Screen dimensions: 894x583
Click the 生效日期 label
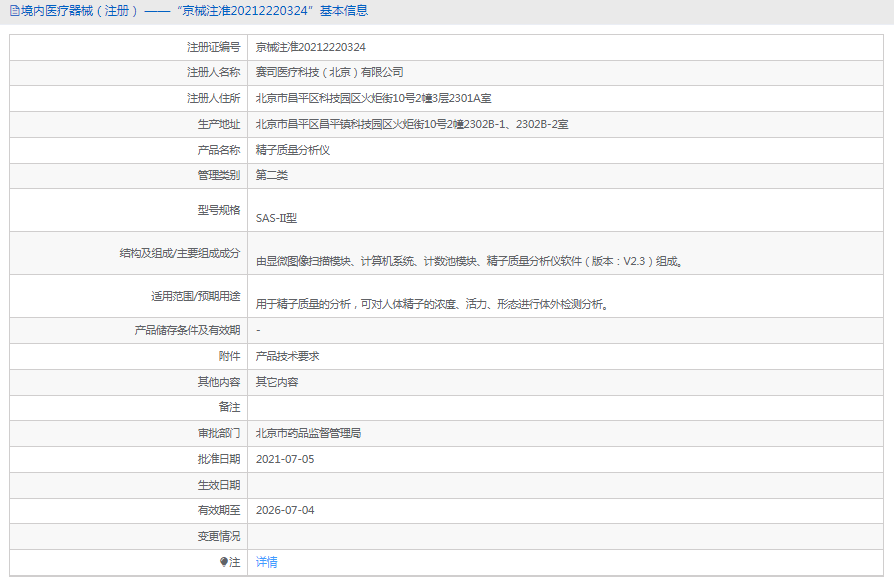point(219,485)
